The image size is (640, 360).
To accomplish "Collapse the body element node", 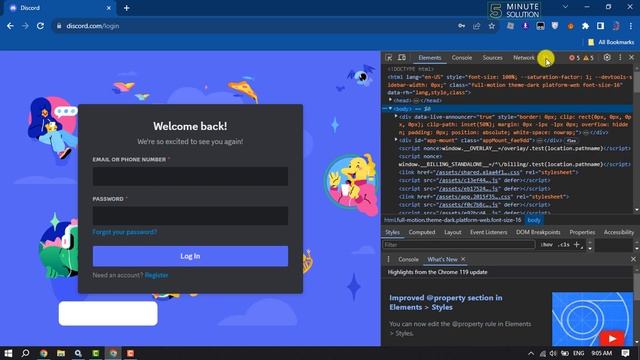I will (x=390, y=109).
